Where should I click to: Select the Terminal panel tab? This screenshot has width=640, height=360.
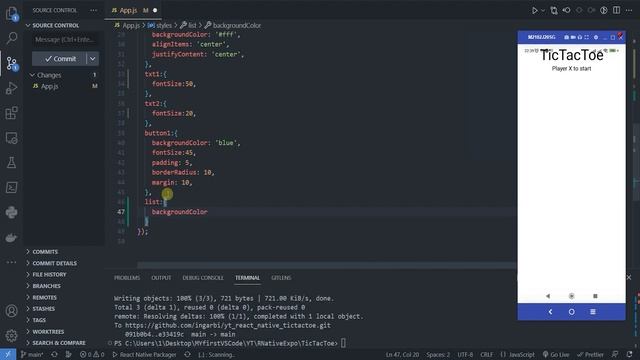[x=247, y=278]
